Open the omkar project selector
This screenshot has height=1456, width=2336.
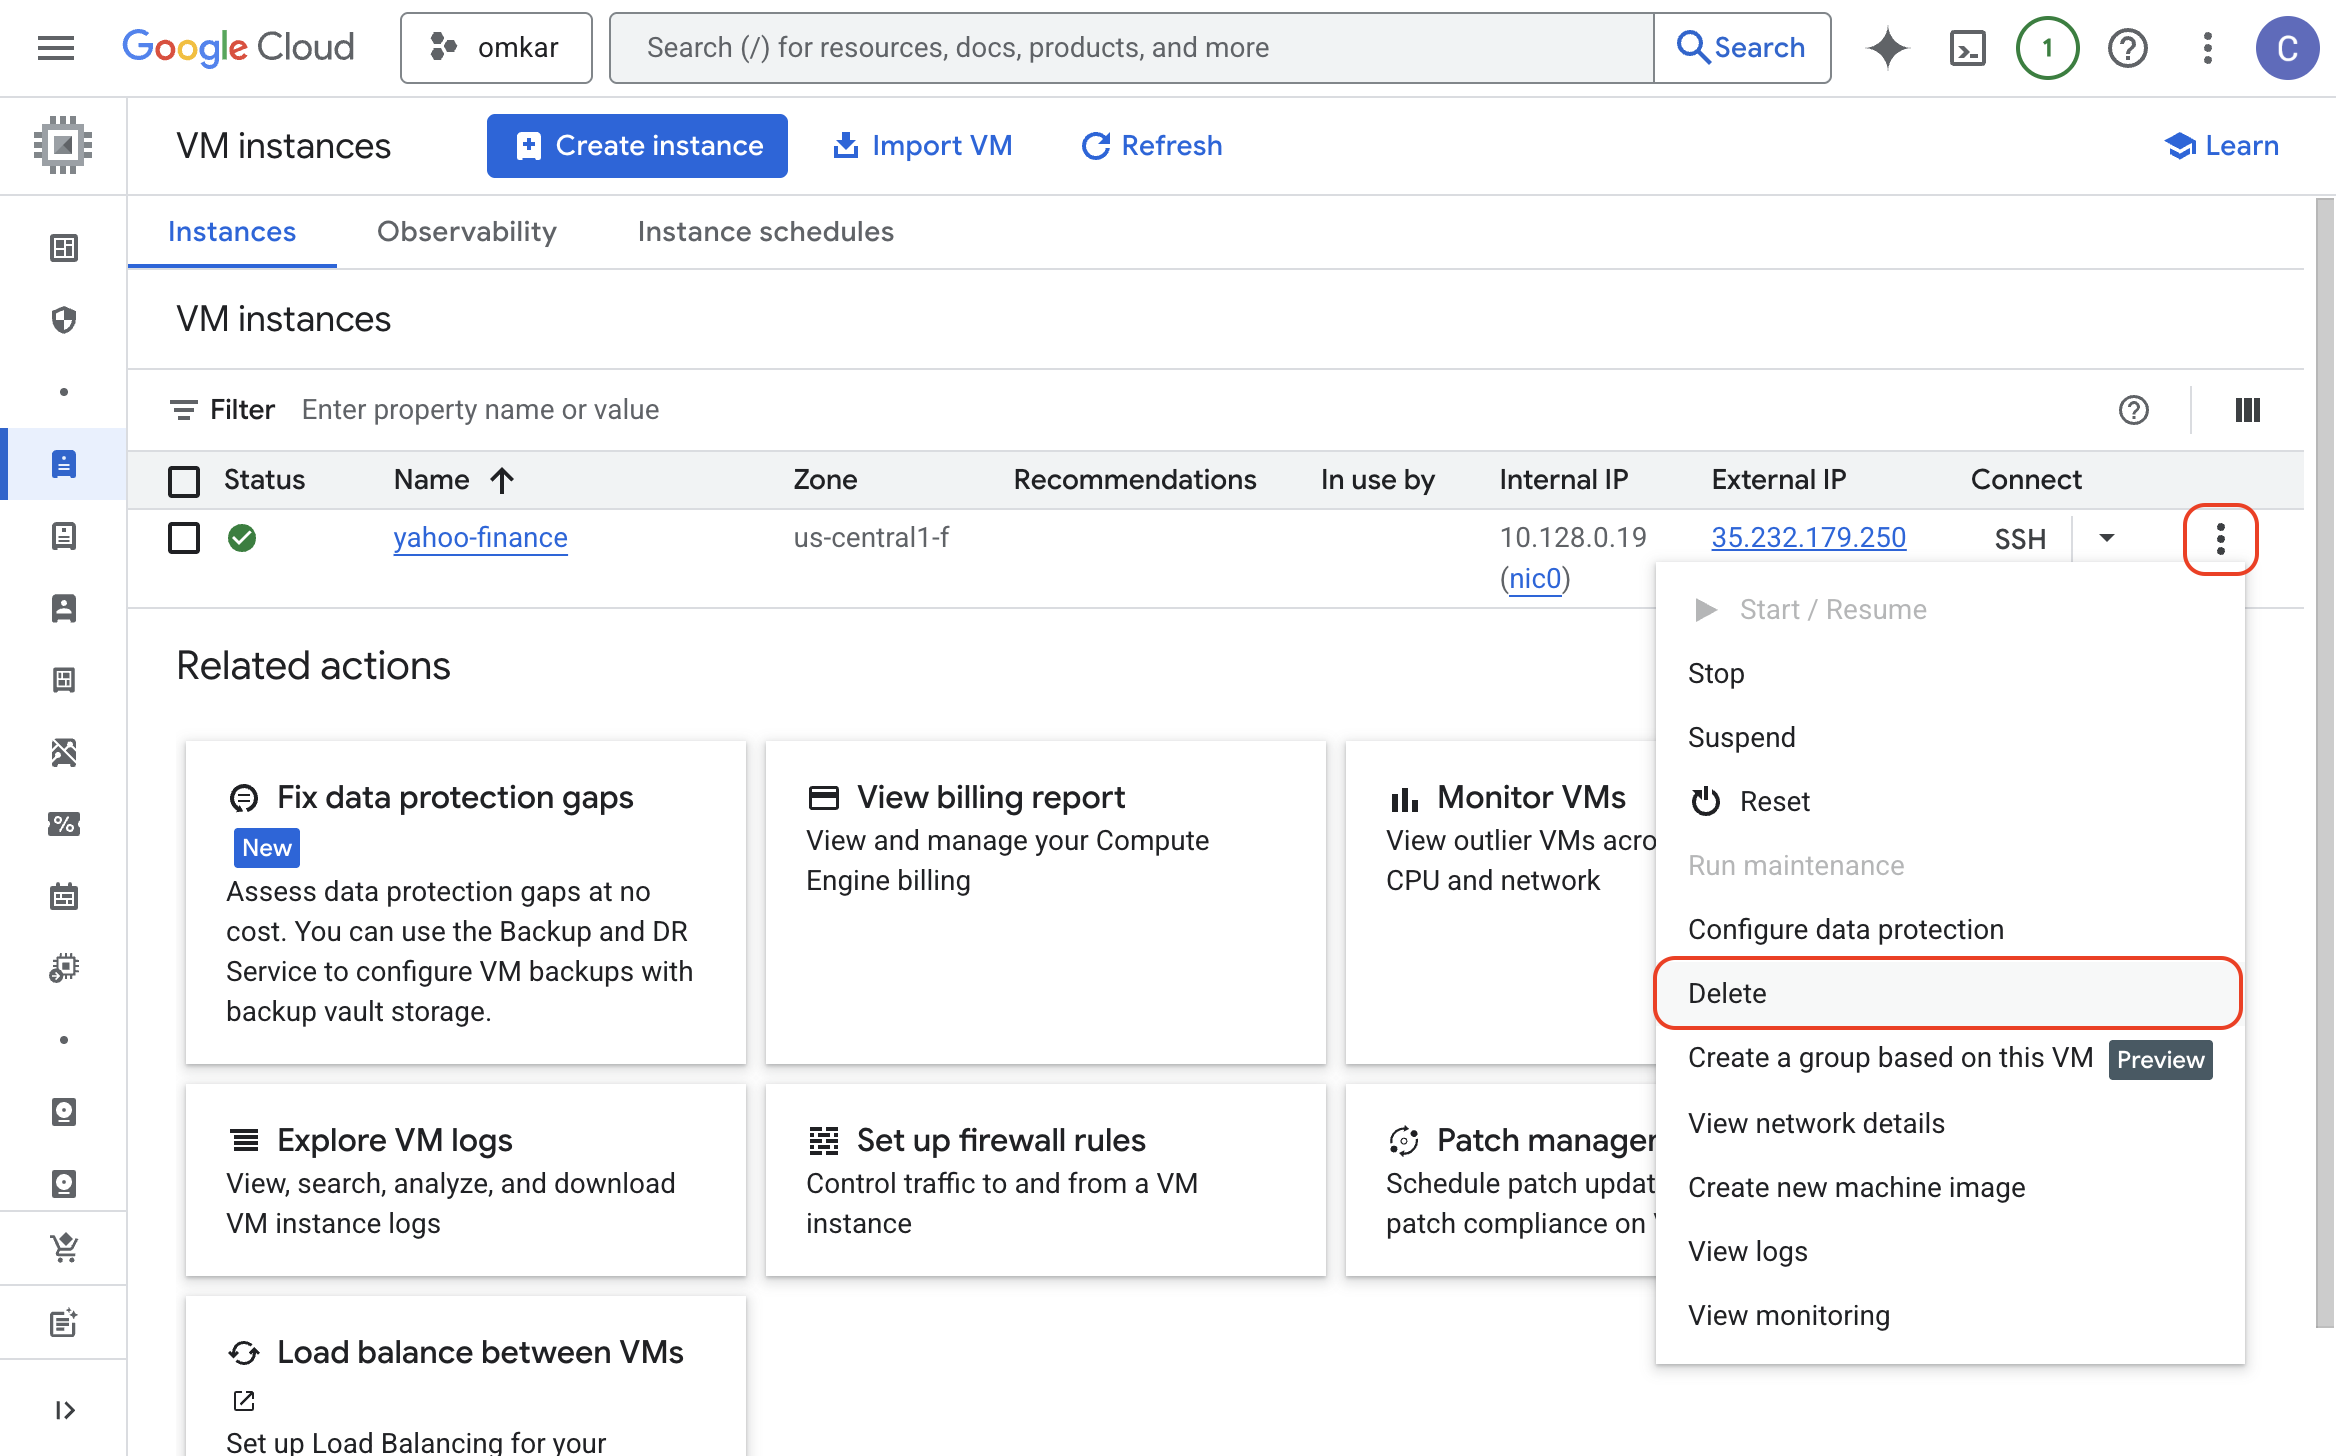pyautogui.click(x=496, y=47)
